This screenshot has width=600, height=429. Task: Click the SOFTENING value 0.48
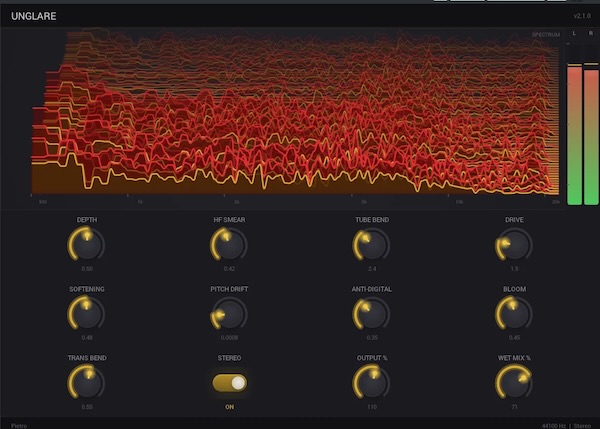pos(87,338)
